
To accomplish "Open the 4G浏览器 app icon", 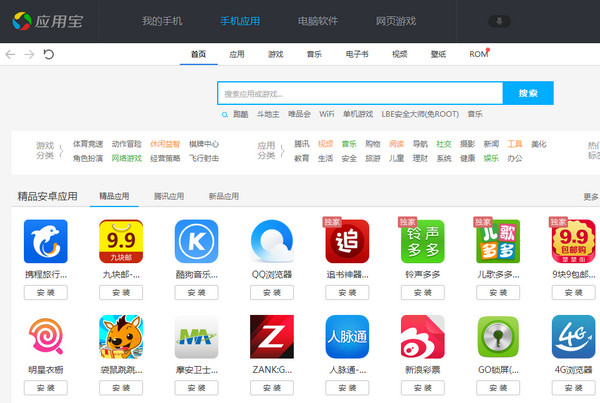I will coord(573,337).
